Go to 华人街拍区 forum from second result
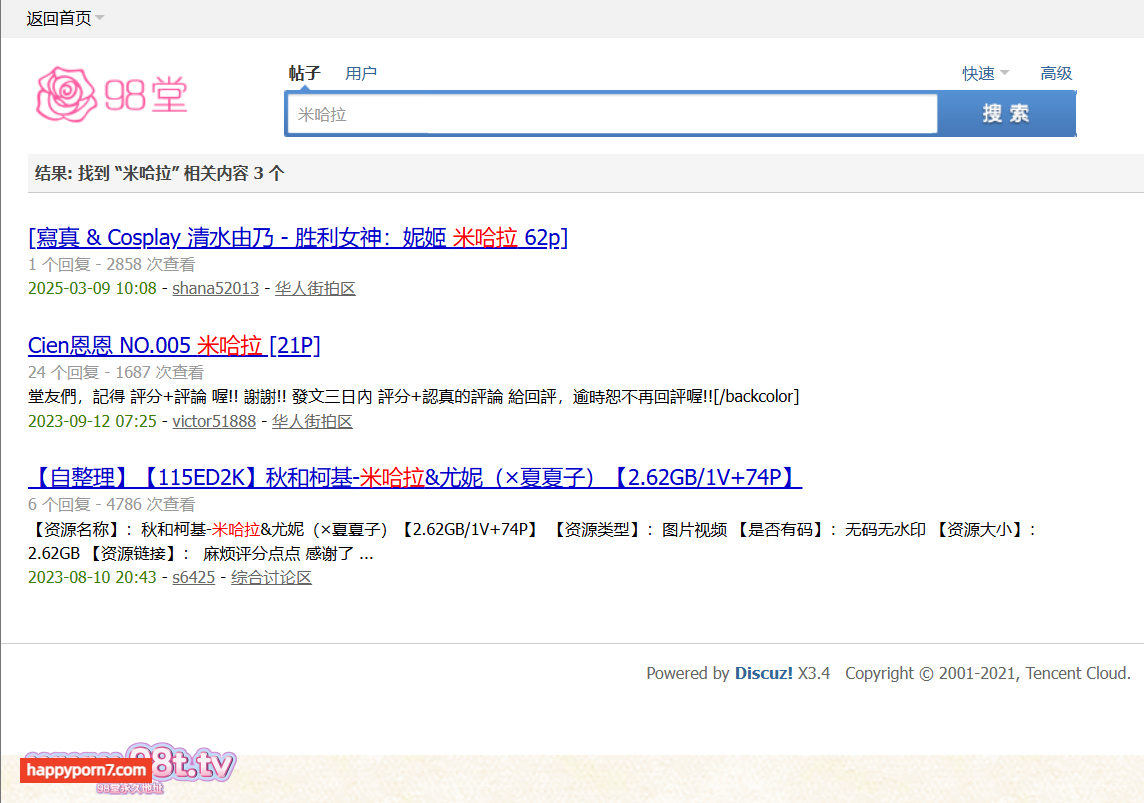The height and width of the screenshot is (803, 1144). [312, 422]
